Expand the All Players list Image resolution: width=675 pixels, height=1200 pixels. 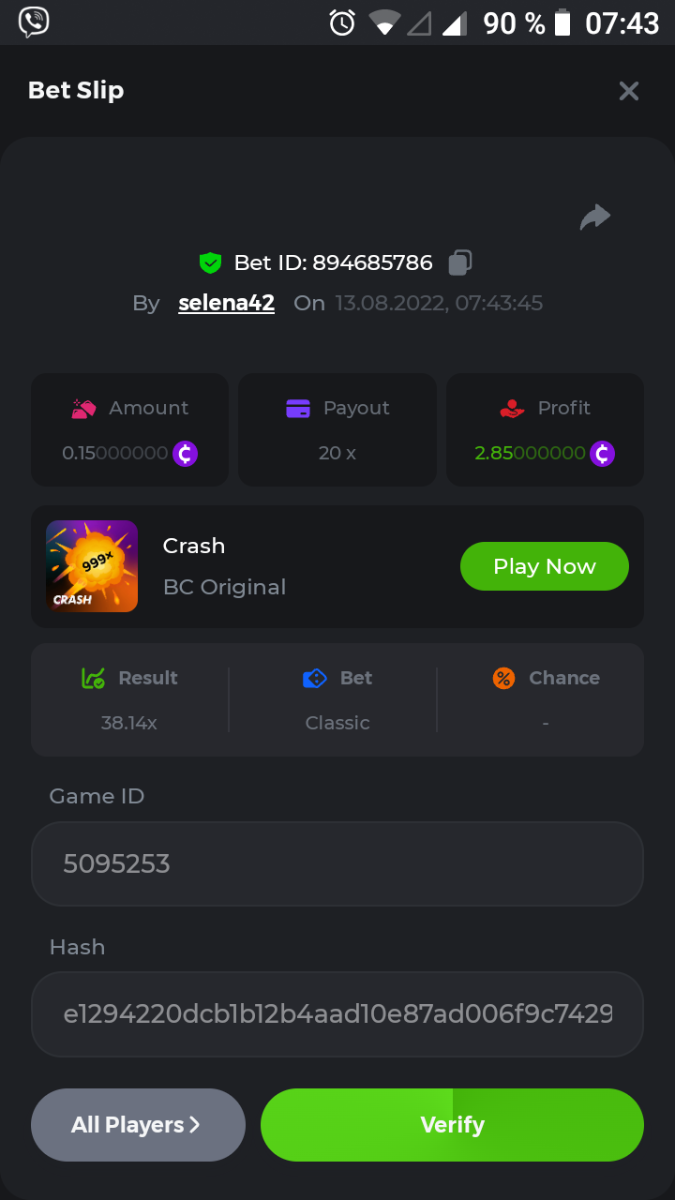138,1125
